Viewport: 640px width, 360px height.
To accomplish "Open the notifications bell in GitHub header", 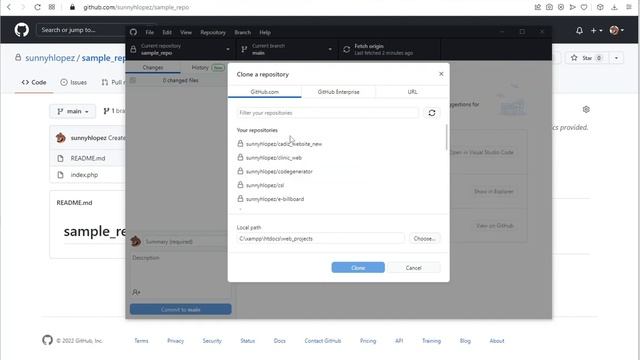I will (x=579, y=30).
